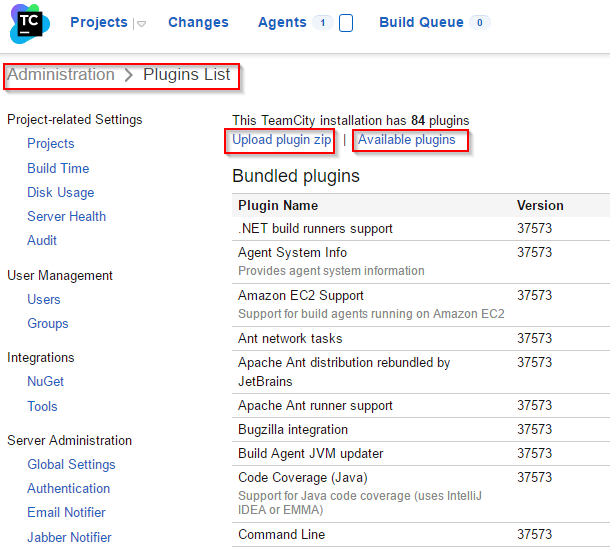610x547 pixels.
Task: Click the Integrations section heading
Action: [x=40, y=358]
